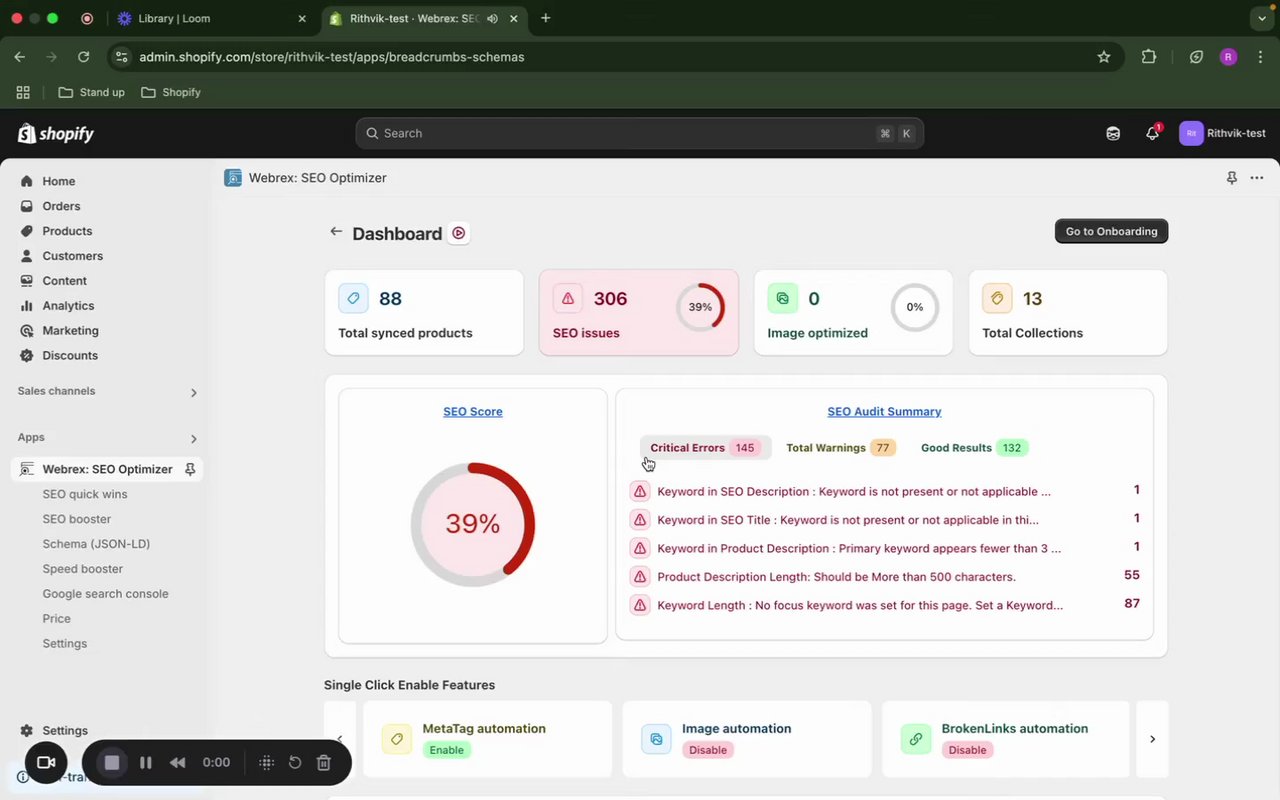Screen dimensions: 1280x800
Task: Click the notifications bell icon
Action: coord(1152,133)
